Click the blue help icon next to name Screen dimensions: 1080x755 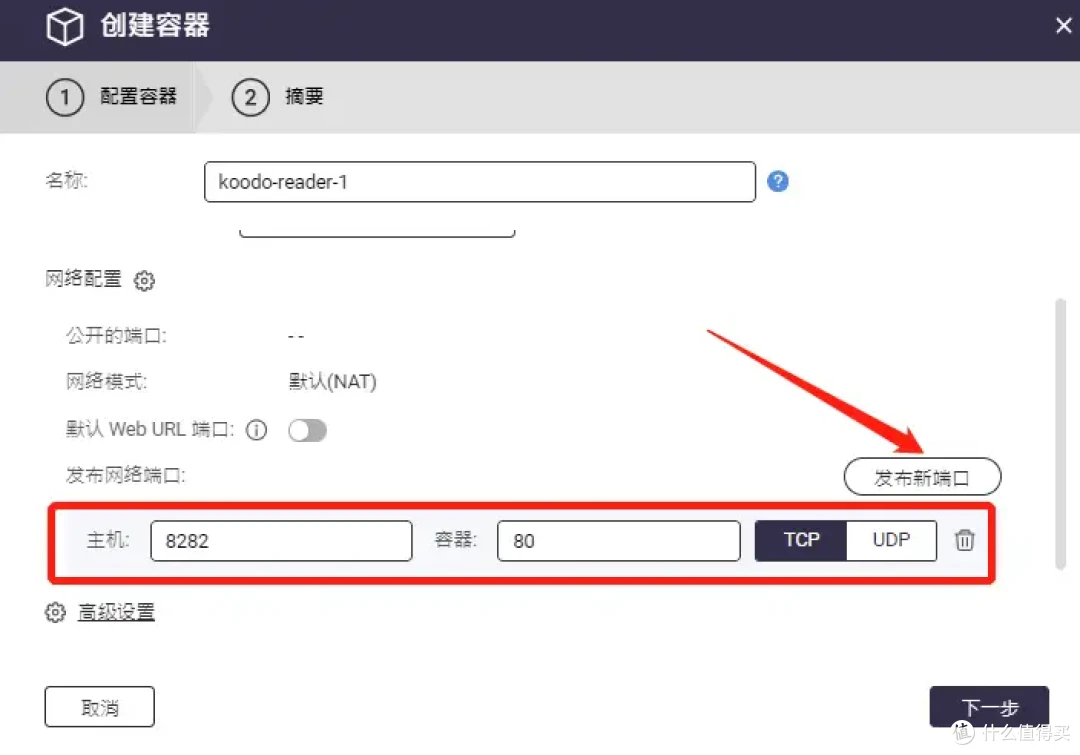(778, 181)
